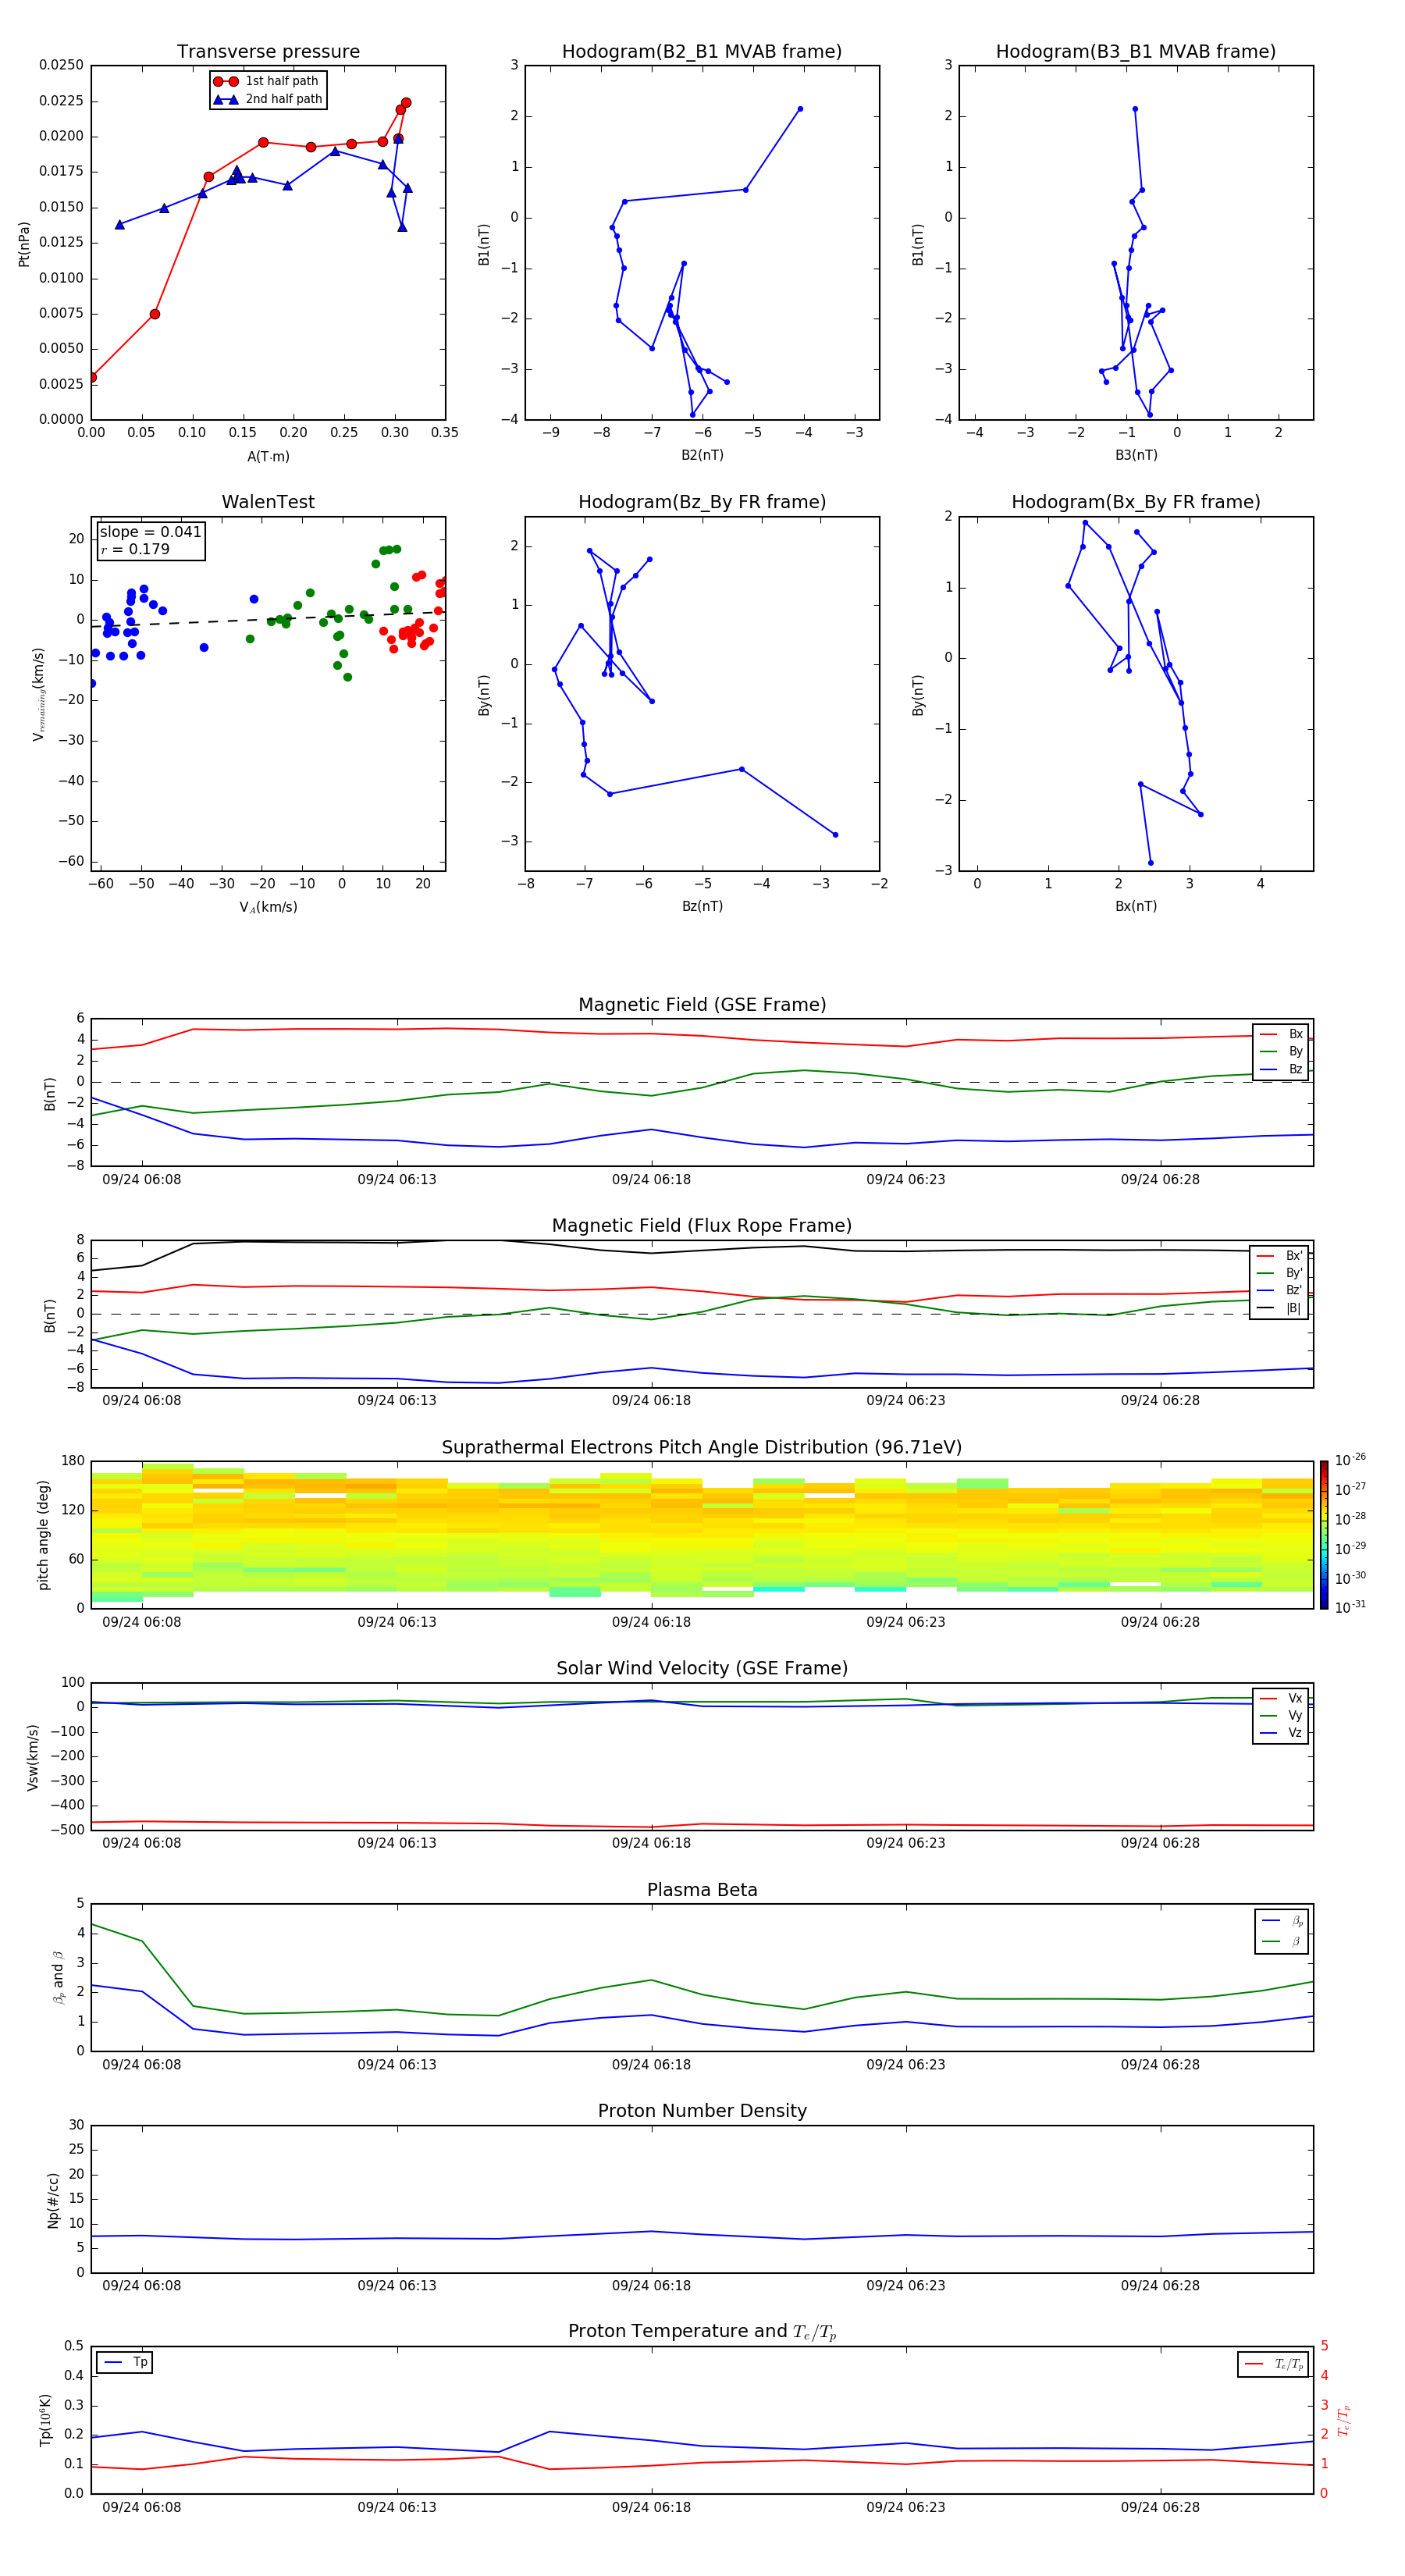The height and width of the screenshot is (2576, 1405).
Task: Click "09/24 06:18" tick under Plasma Beta panel
Action: [651, 2064]
